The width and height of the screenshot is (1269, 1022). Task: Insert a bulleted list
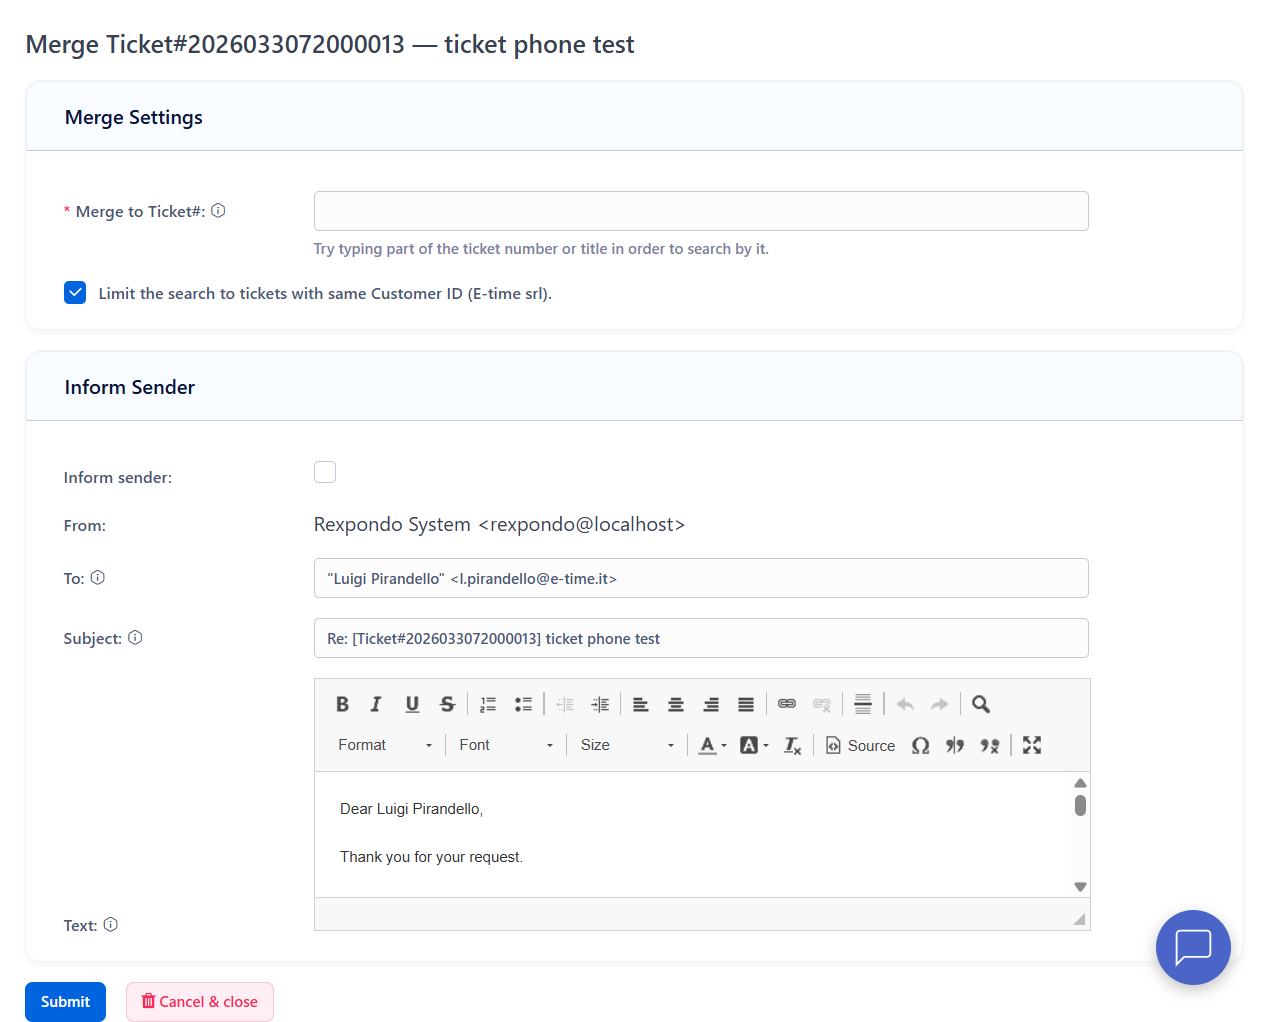523,704
